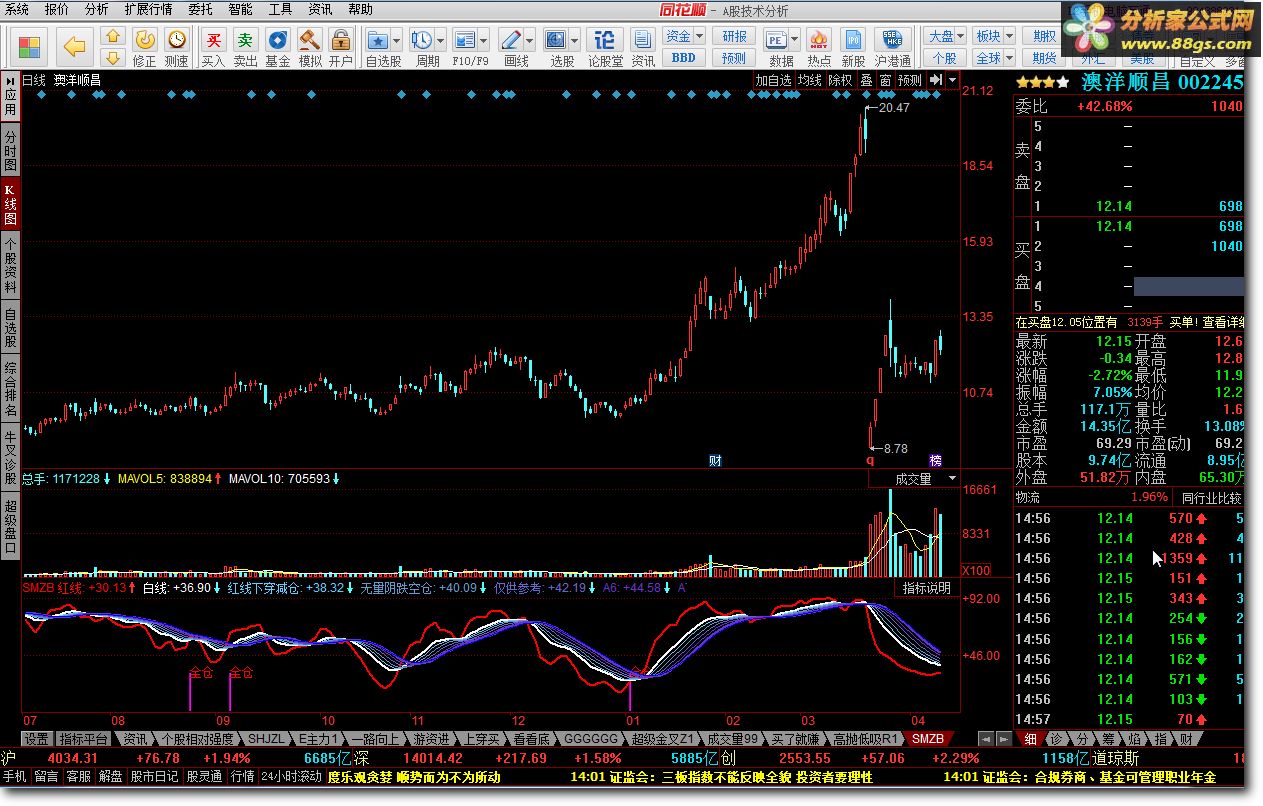This screenshot has width=1263, height=806.
Task: Open the 自选股 folder icon
Action: [378, 39]
